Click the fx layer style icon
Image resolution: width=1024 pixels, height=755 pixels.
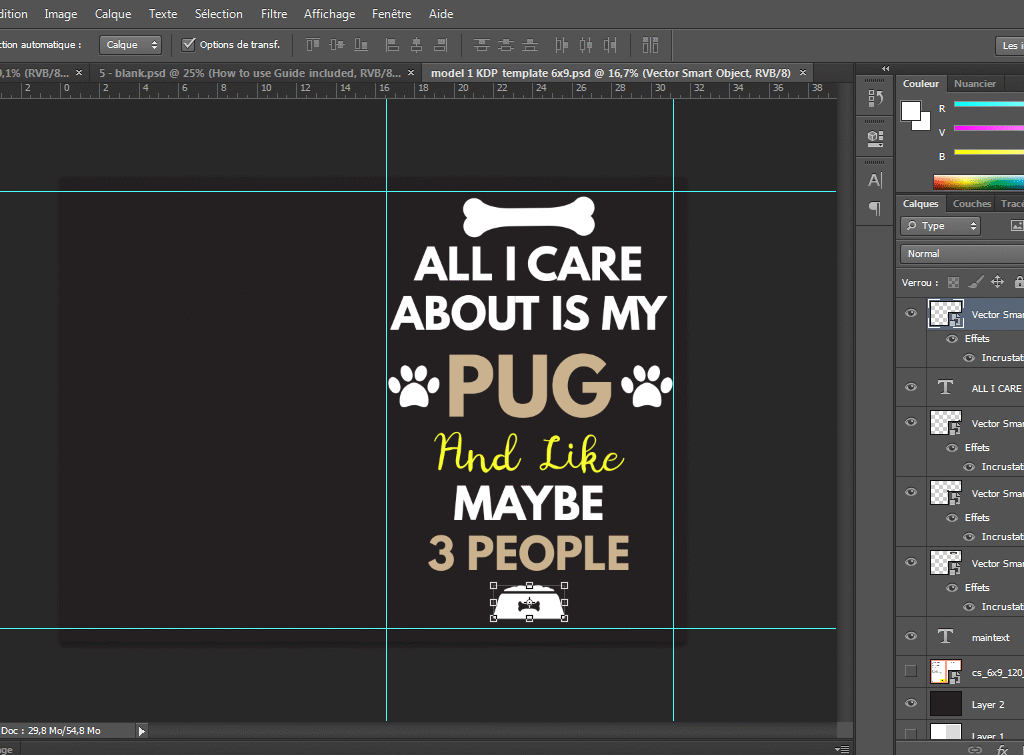[x=1002, y=749]
